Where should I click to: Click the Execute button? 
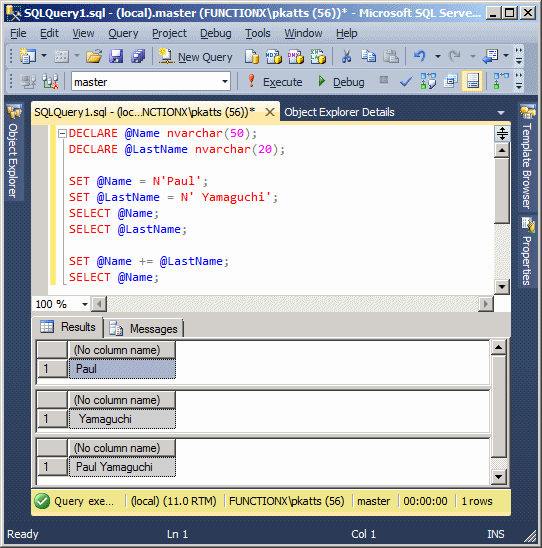(x=275, y=82)
